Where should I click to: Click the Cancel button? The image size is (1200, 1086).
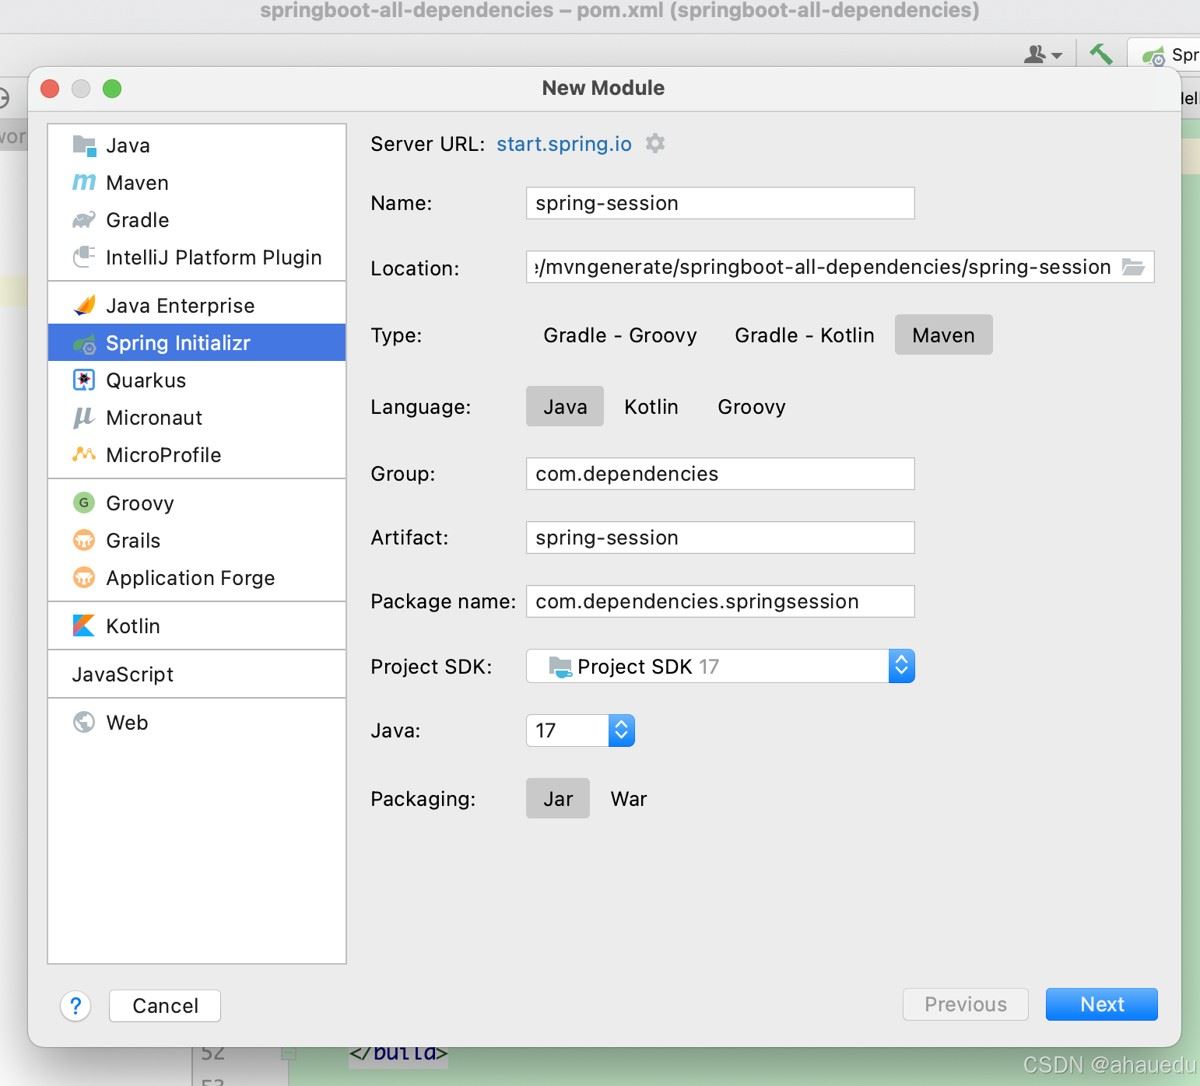click(165, 1005)
